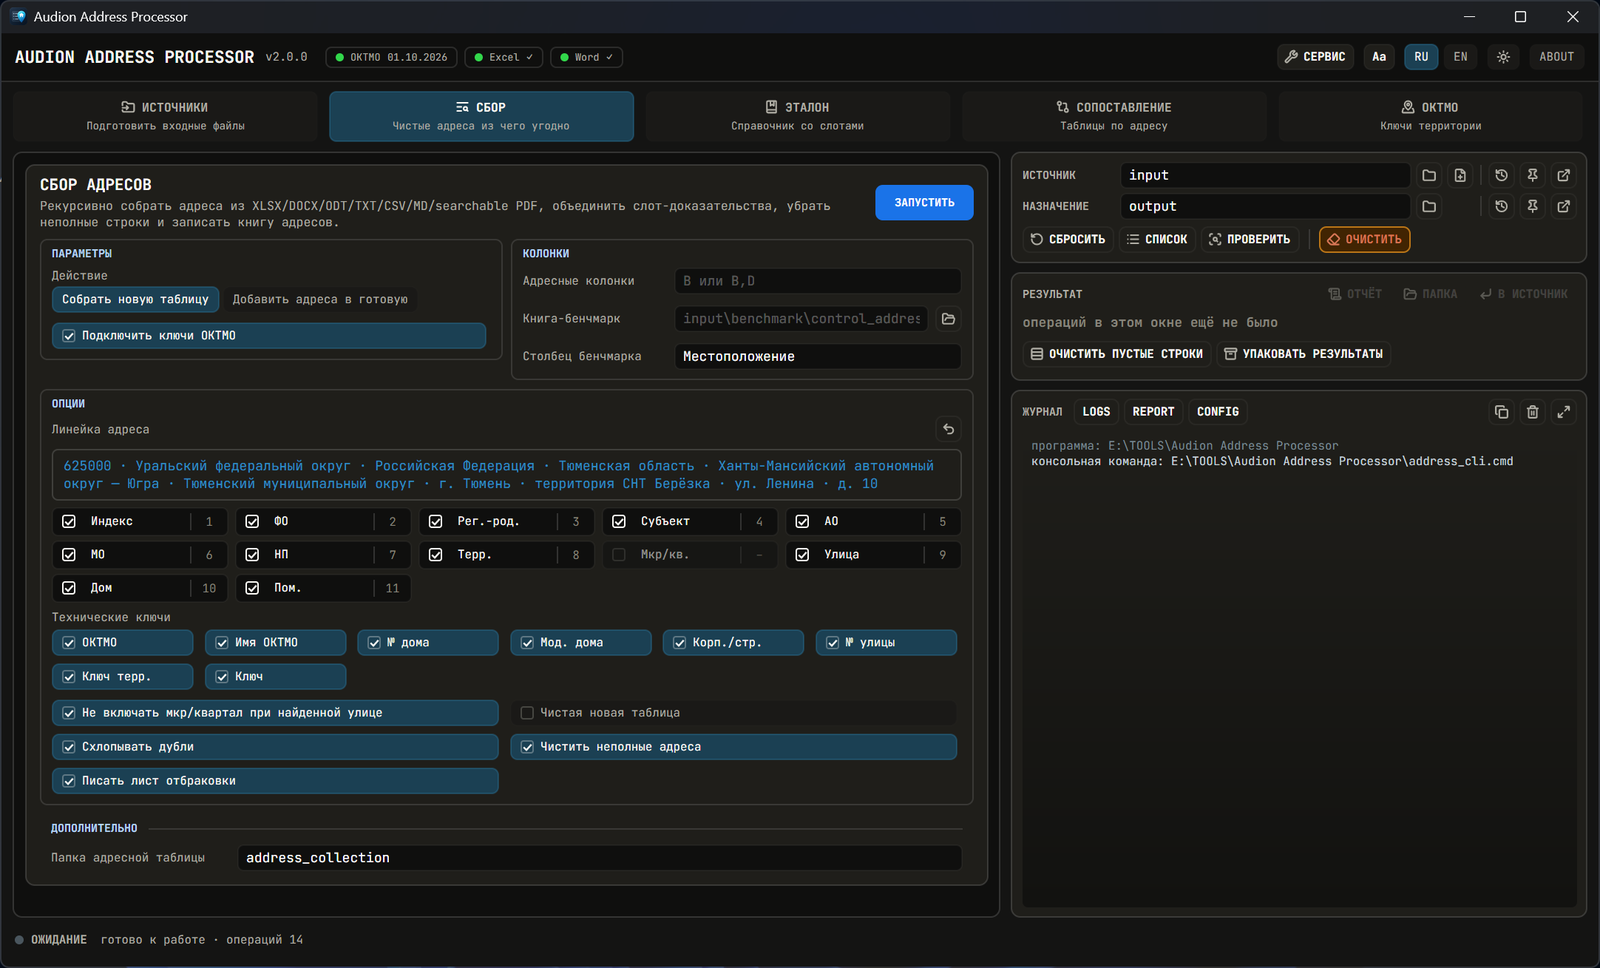The image size is (1600, 968).
Task: Click the Адресные колонки input field
Action: (817, 281)
